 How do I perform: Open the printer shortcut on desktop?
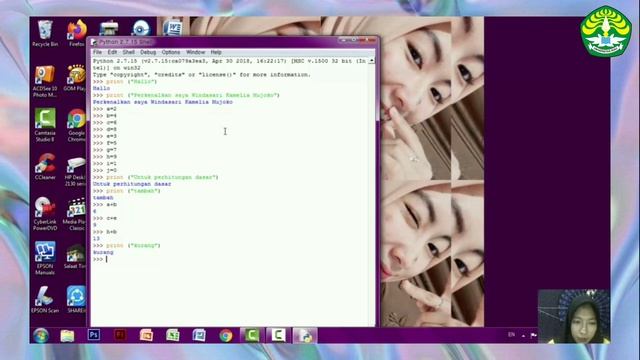109,28
